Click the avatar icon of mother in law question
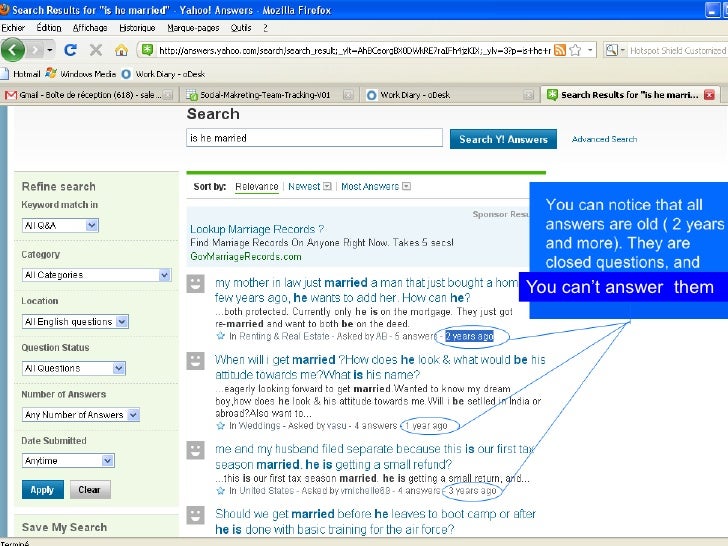The height and width of the screenshot is (546, 728). (195, 283)
